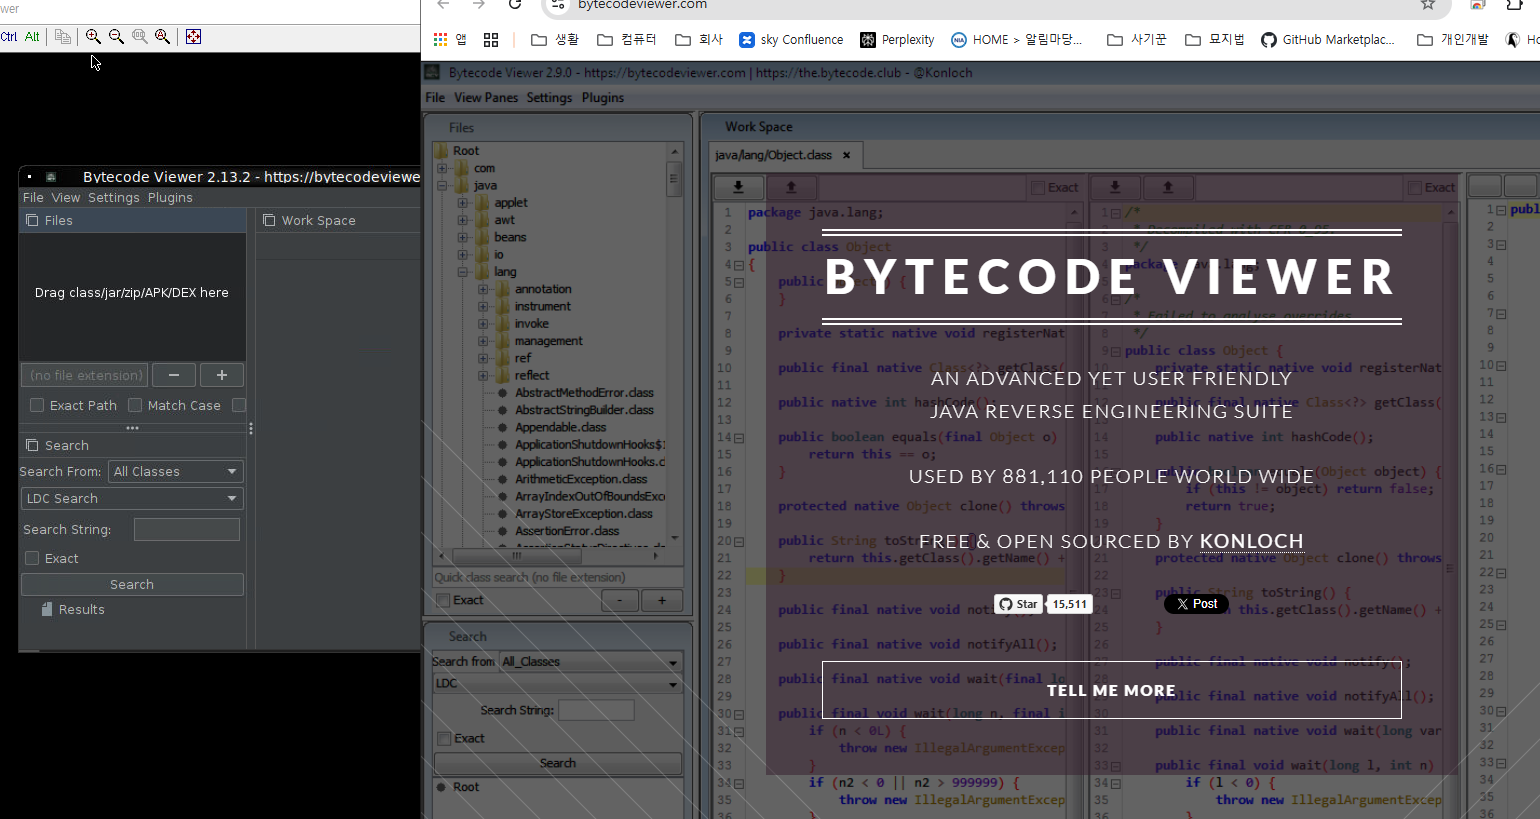This screenshot has width=1540, height=819.
Task: Click the X Post share button
Action: [1196, 604]
